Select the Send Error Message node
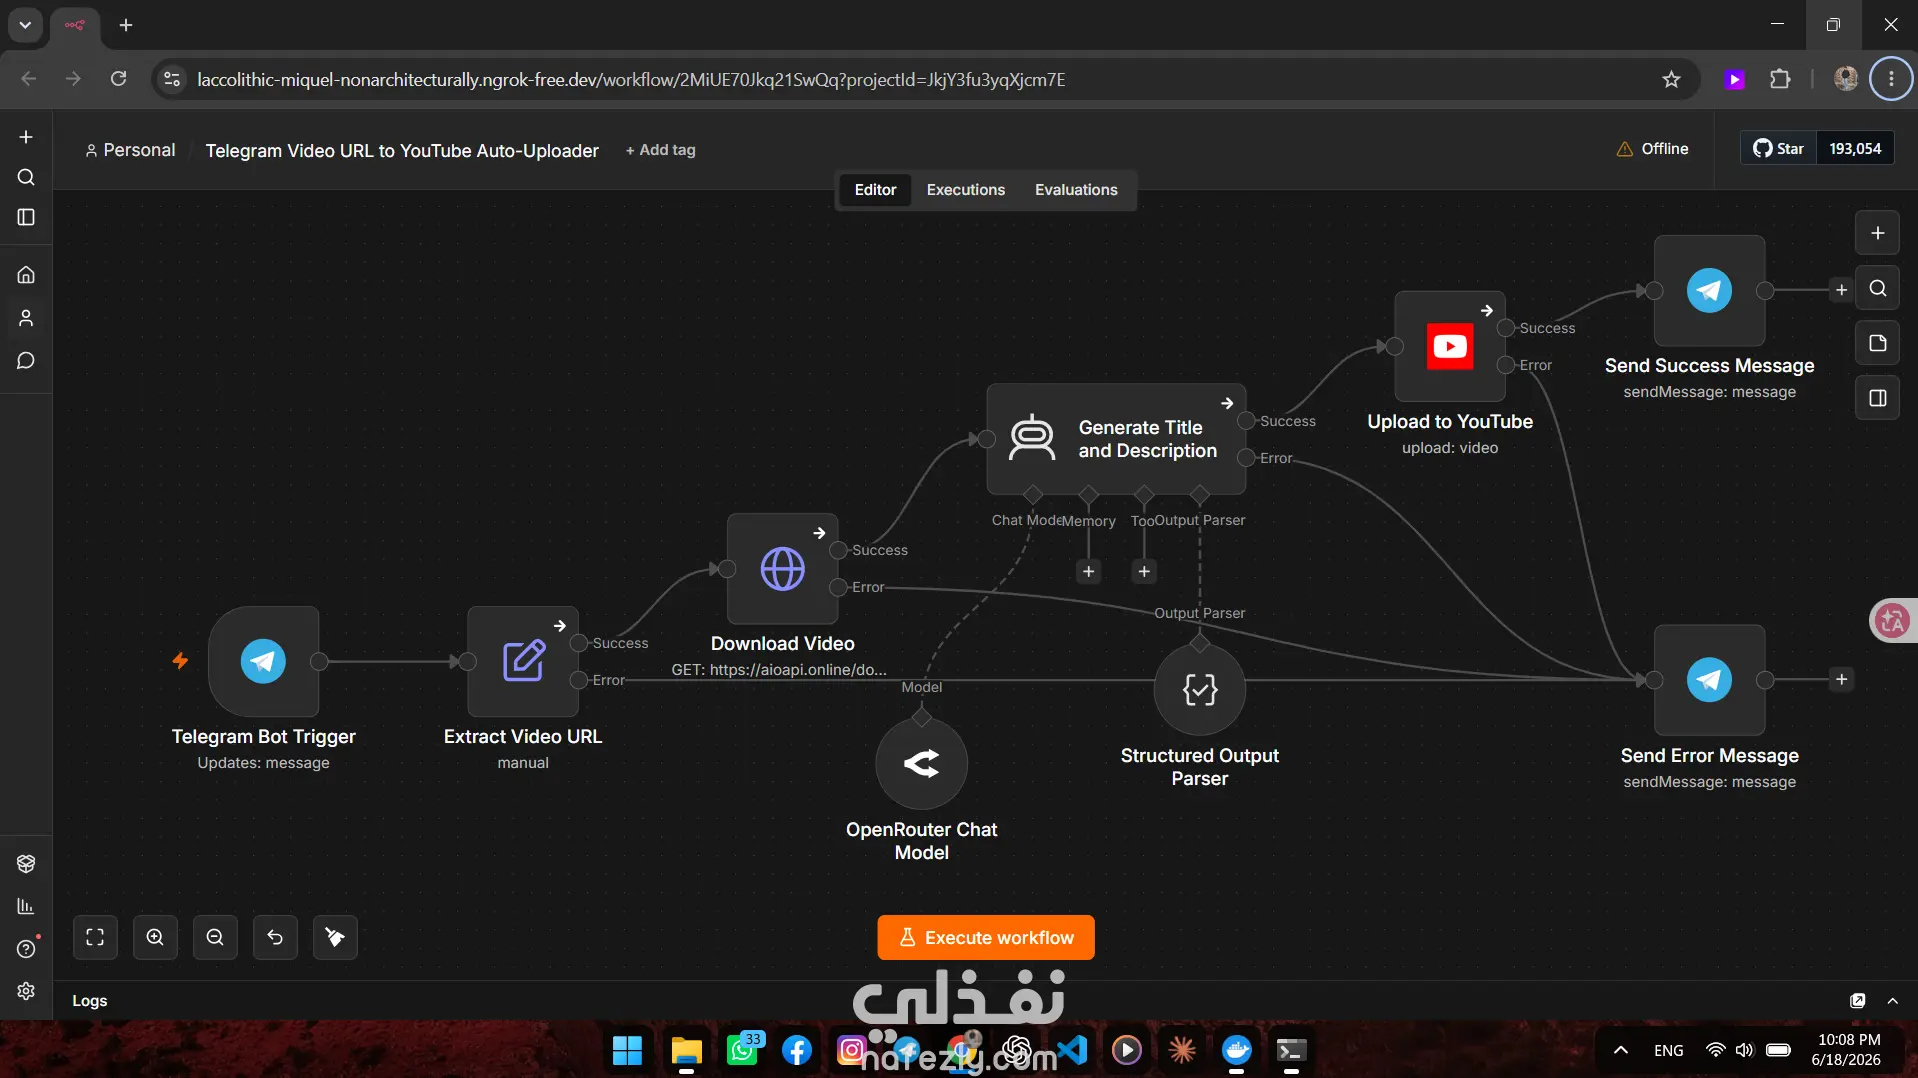This screenshot has width=1918, height=1078. [x=1709, y=680]
